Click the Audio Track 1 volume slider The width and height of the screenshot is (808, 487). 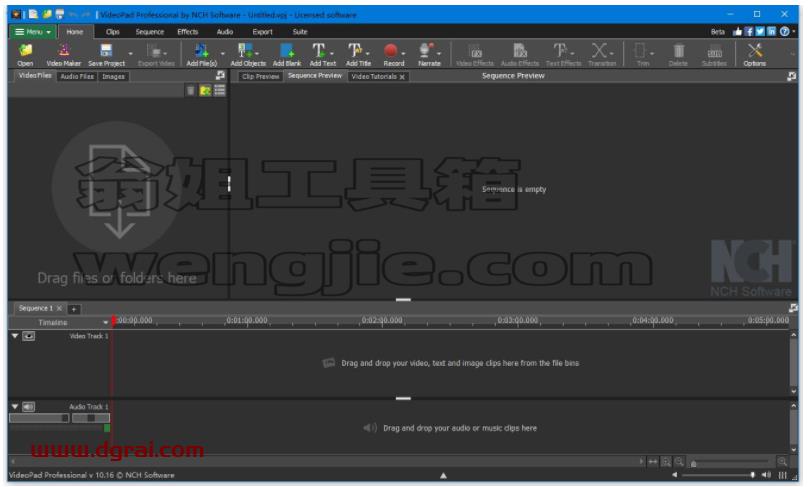pyautogui.click(x=39, y=418)
